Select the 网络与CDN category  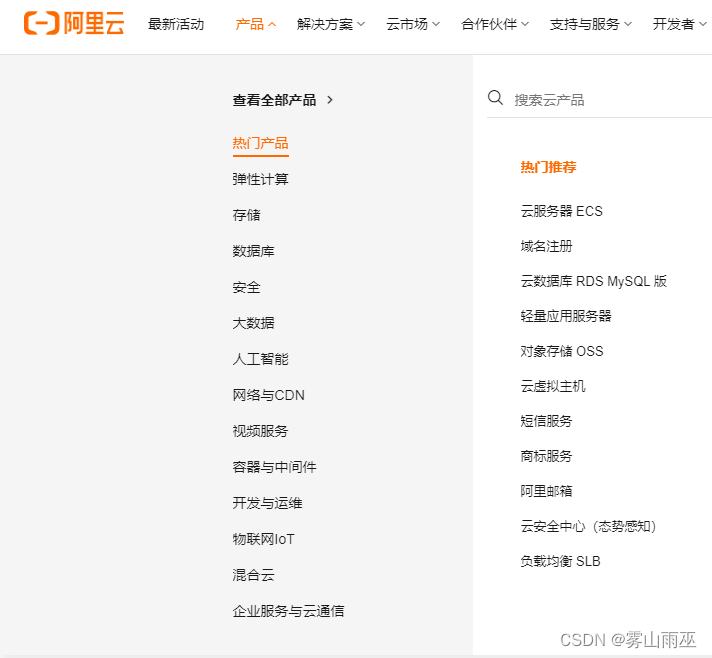(268, 395)
